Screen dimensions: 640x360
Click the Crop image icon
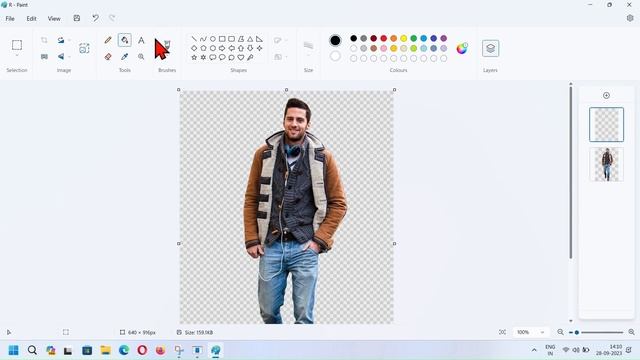tap(44, 40)
